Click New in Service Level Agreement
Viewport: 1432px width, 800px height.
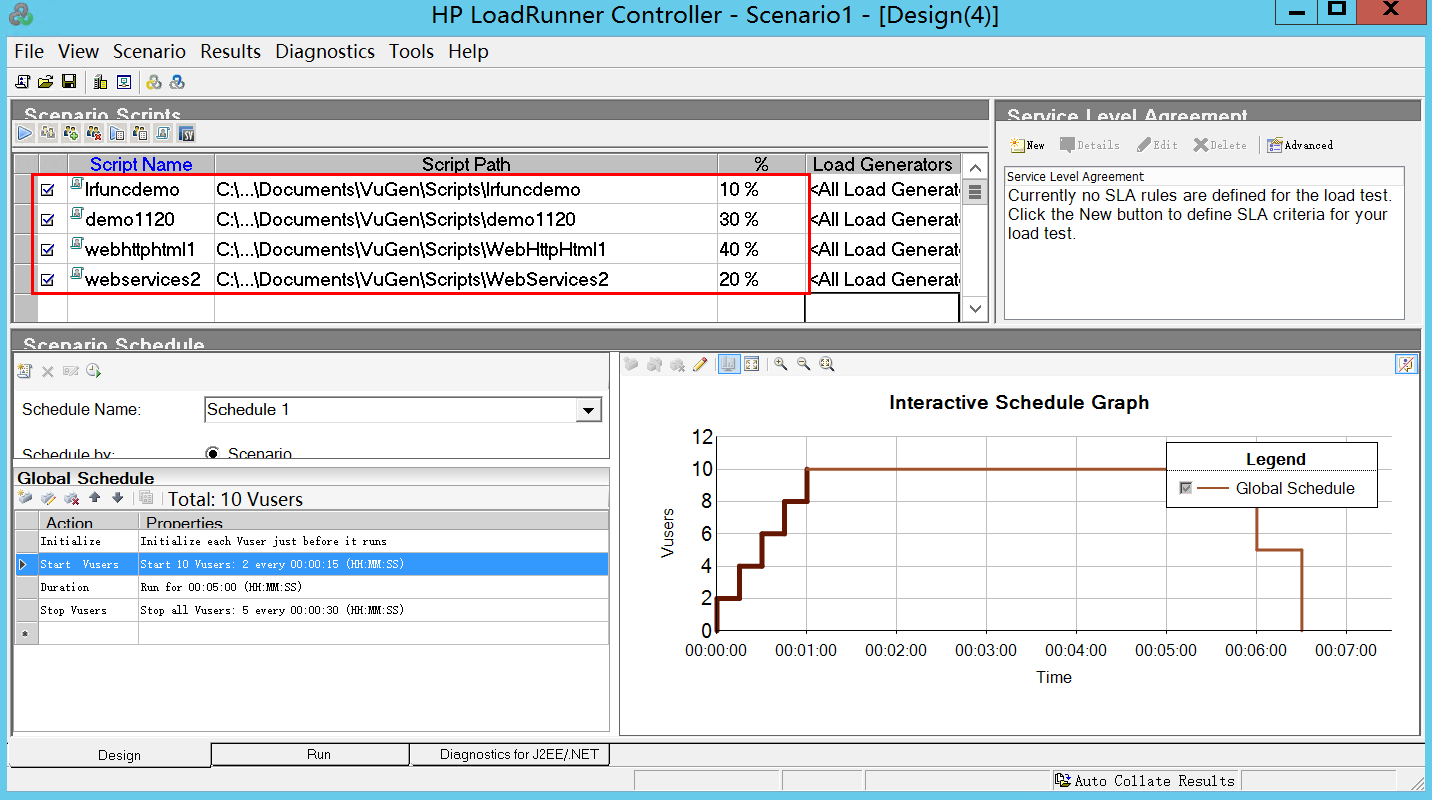pyautogui.click(x=1027, y=145)
